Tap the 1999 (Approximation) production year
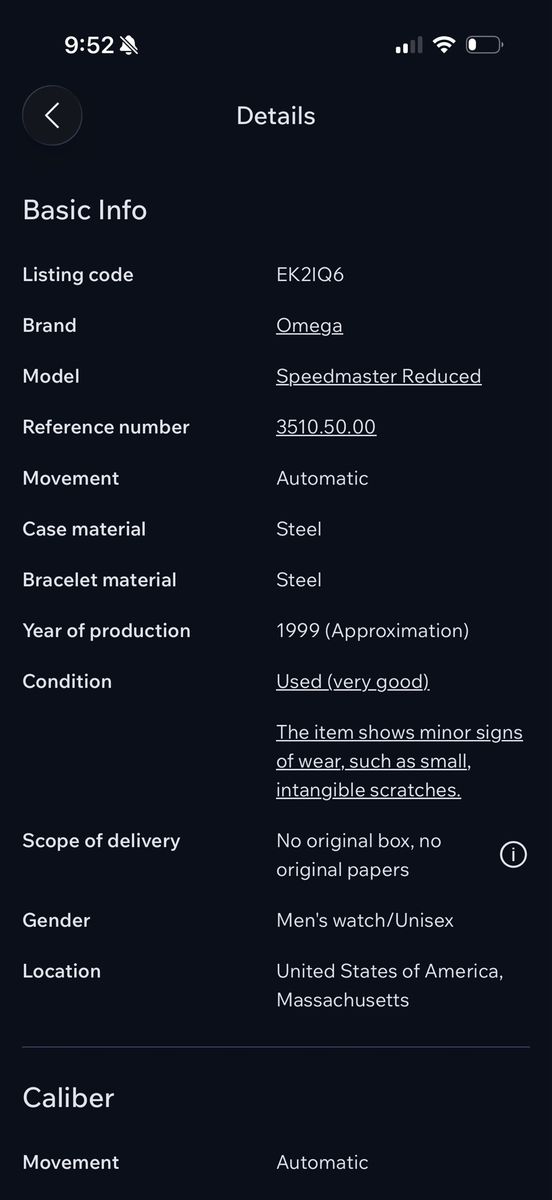The height and width of the screenshot is (1200, 552). coord(372,631)
